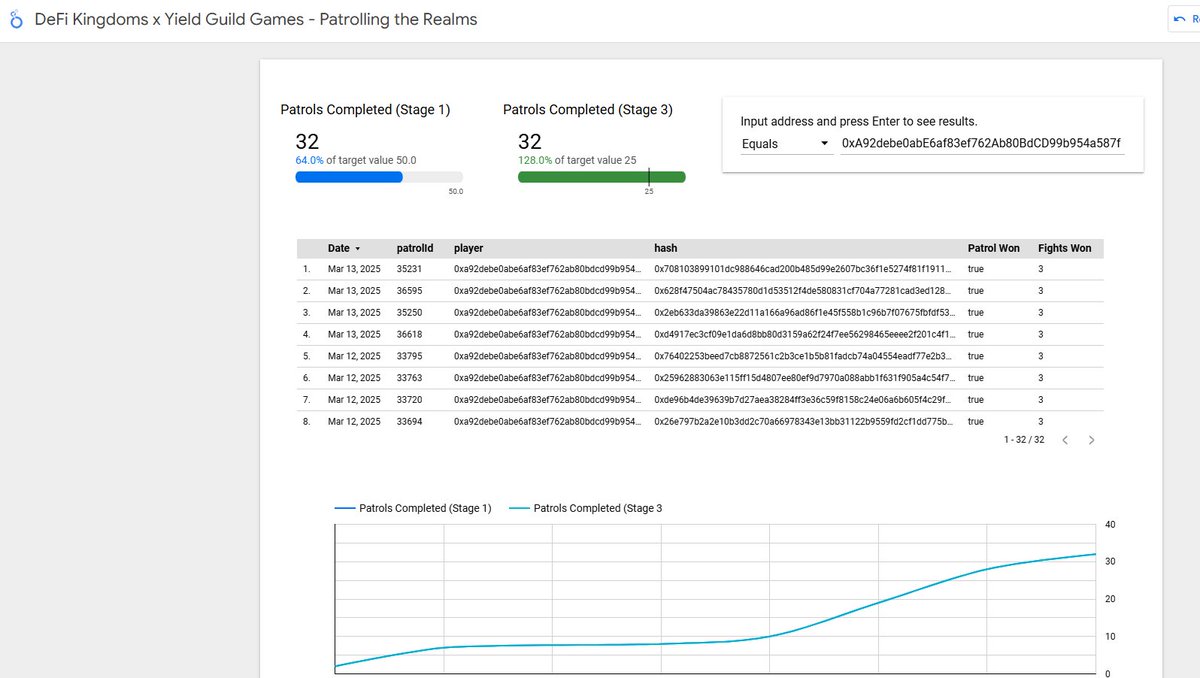
Task: Click patrolId 33763 cell
Action: (x=409, y=378)
